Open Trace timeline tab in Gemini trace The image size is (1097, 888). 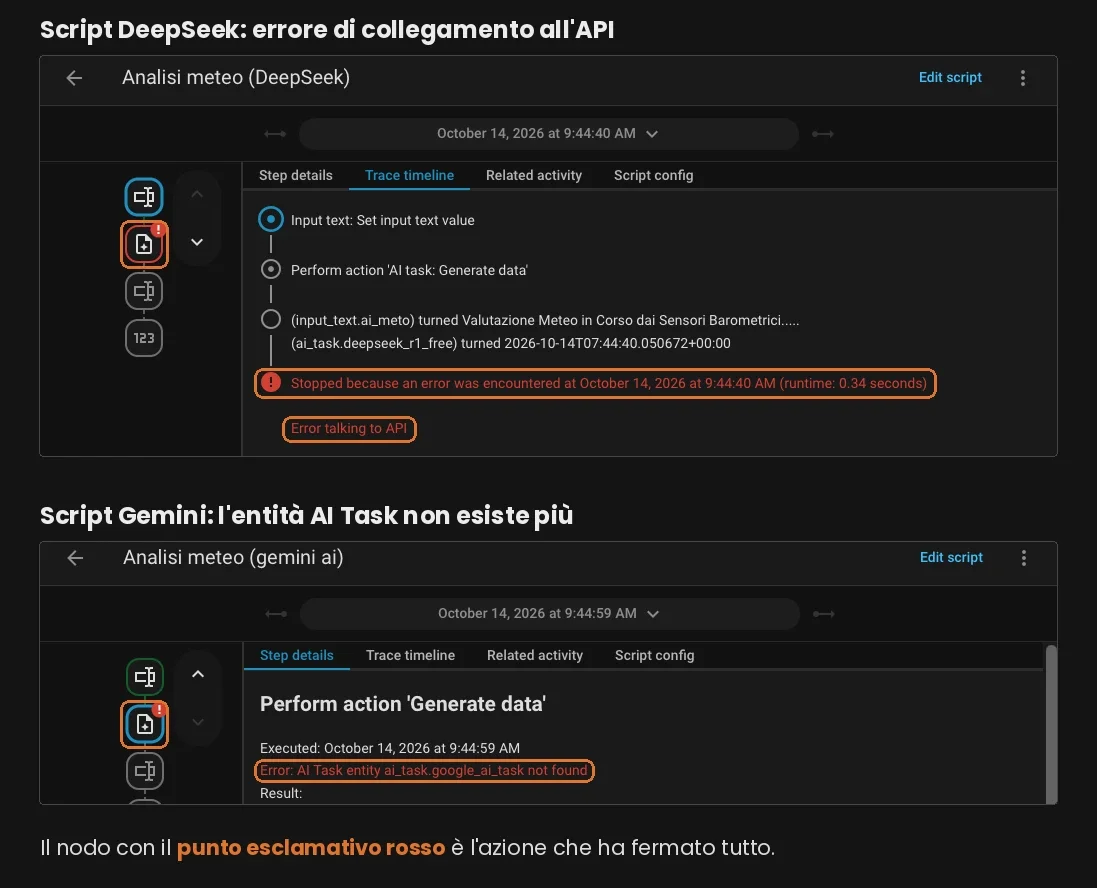tap(410, 656)
